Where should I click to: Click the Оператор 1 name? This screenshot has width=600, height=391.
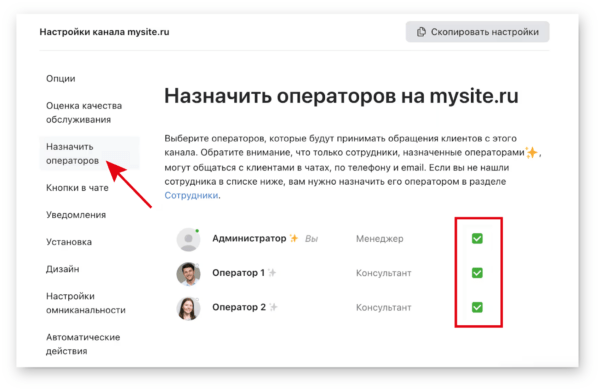(x=238, y=273)
